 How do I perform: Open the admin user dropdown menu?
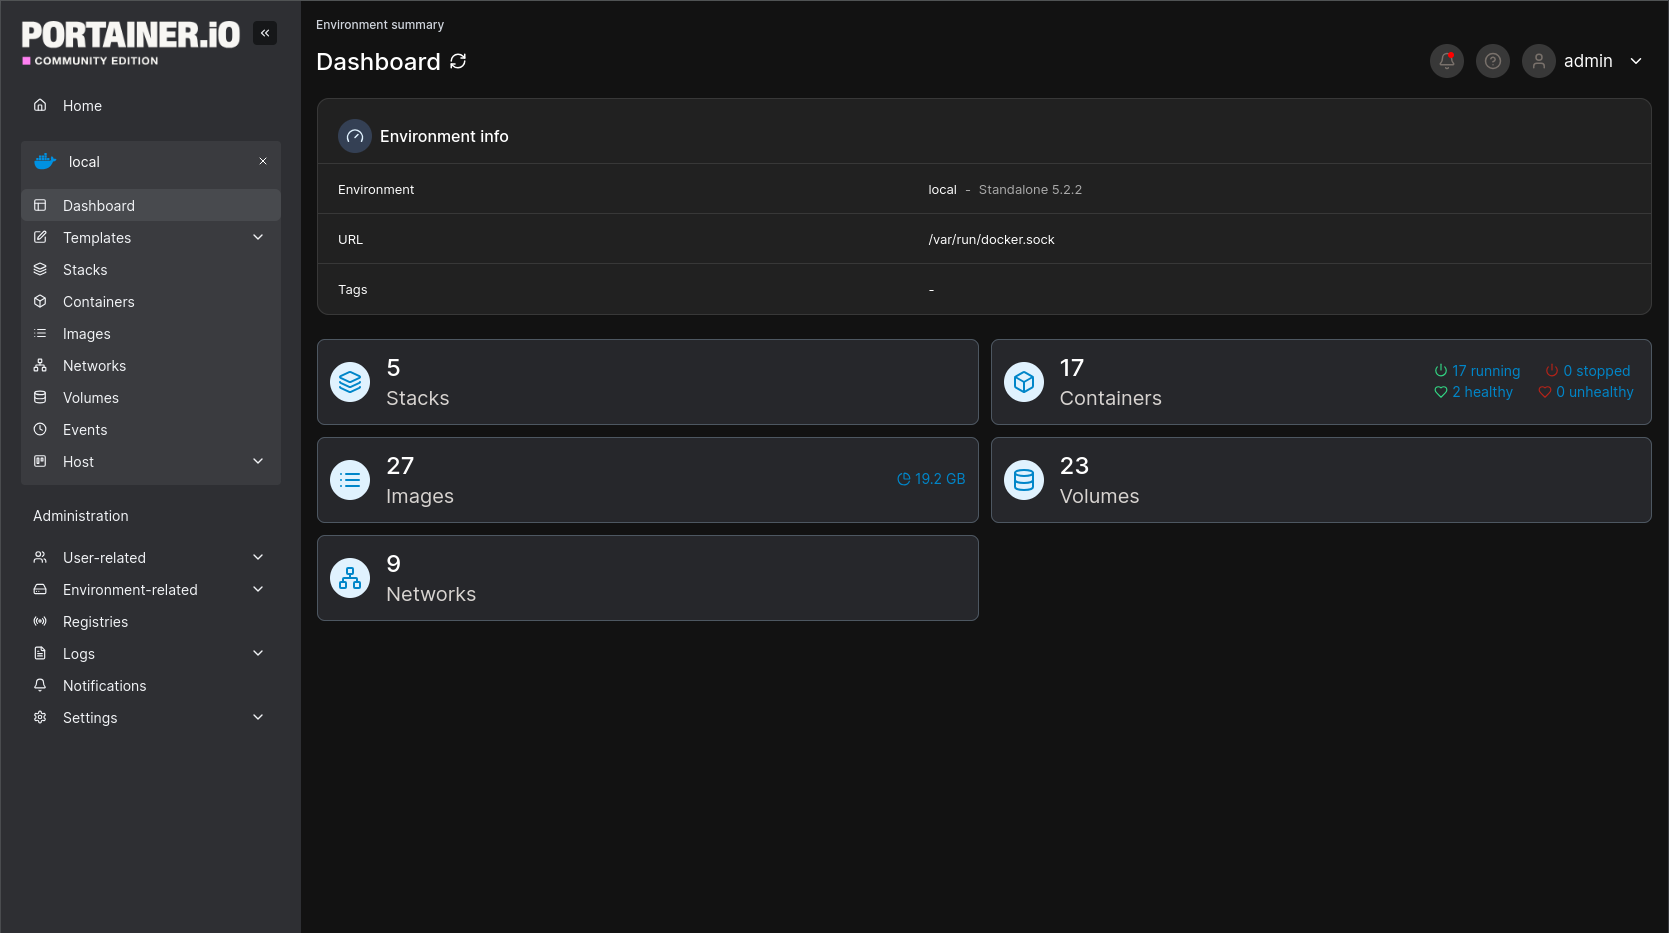pyautogui.click(x=1636, y=61)
